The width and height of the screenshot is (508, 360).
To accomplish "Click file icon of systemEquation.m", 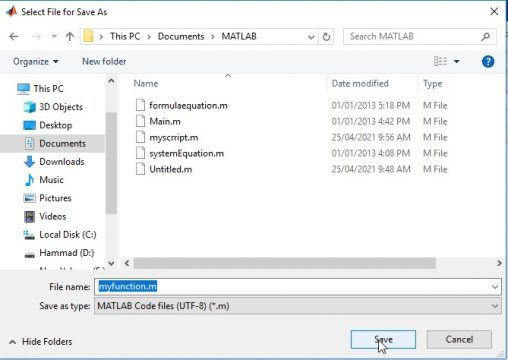I will point(140,153).
